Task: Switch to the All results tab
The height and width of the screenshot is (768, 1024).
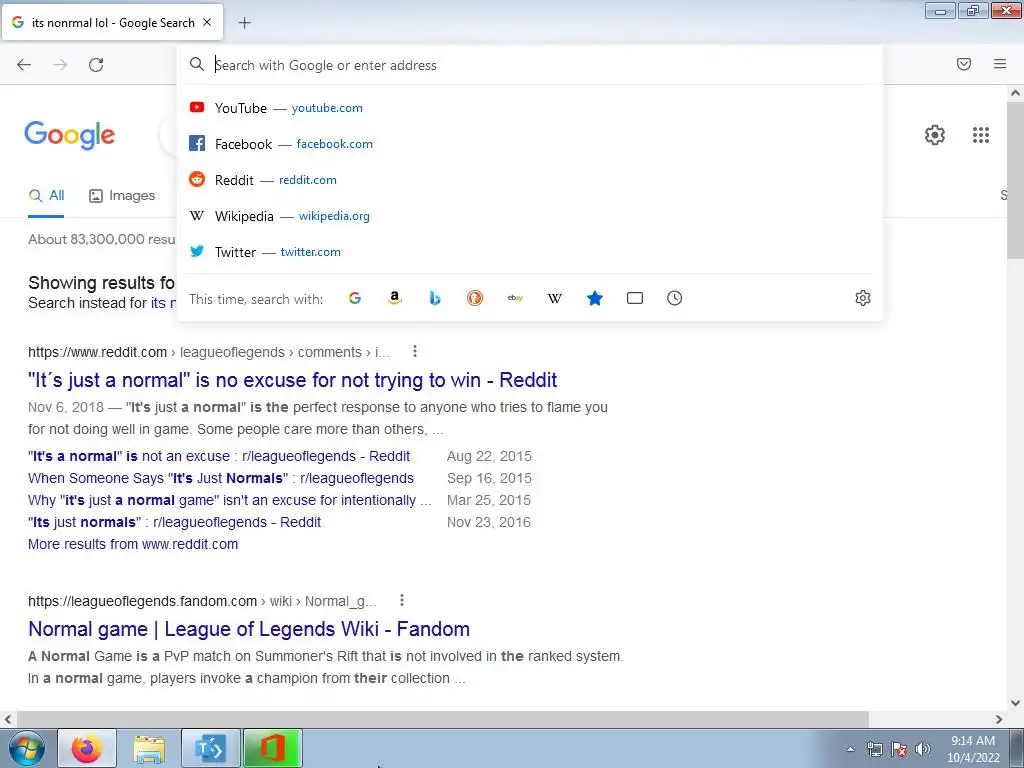Action: pos(46,195)
